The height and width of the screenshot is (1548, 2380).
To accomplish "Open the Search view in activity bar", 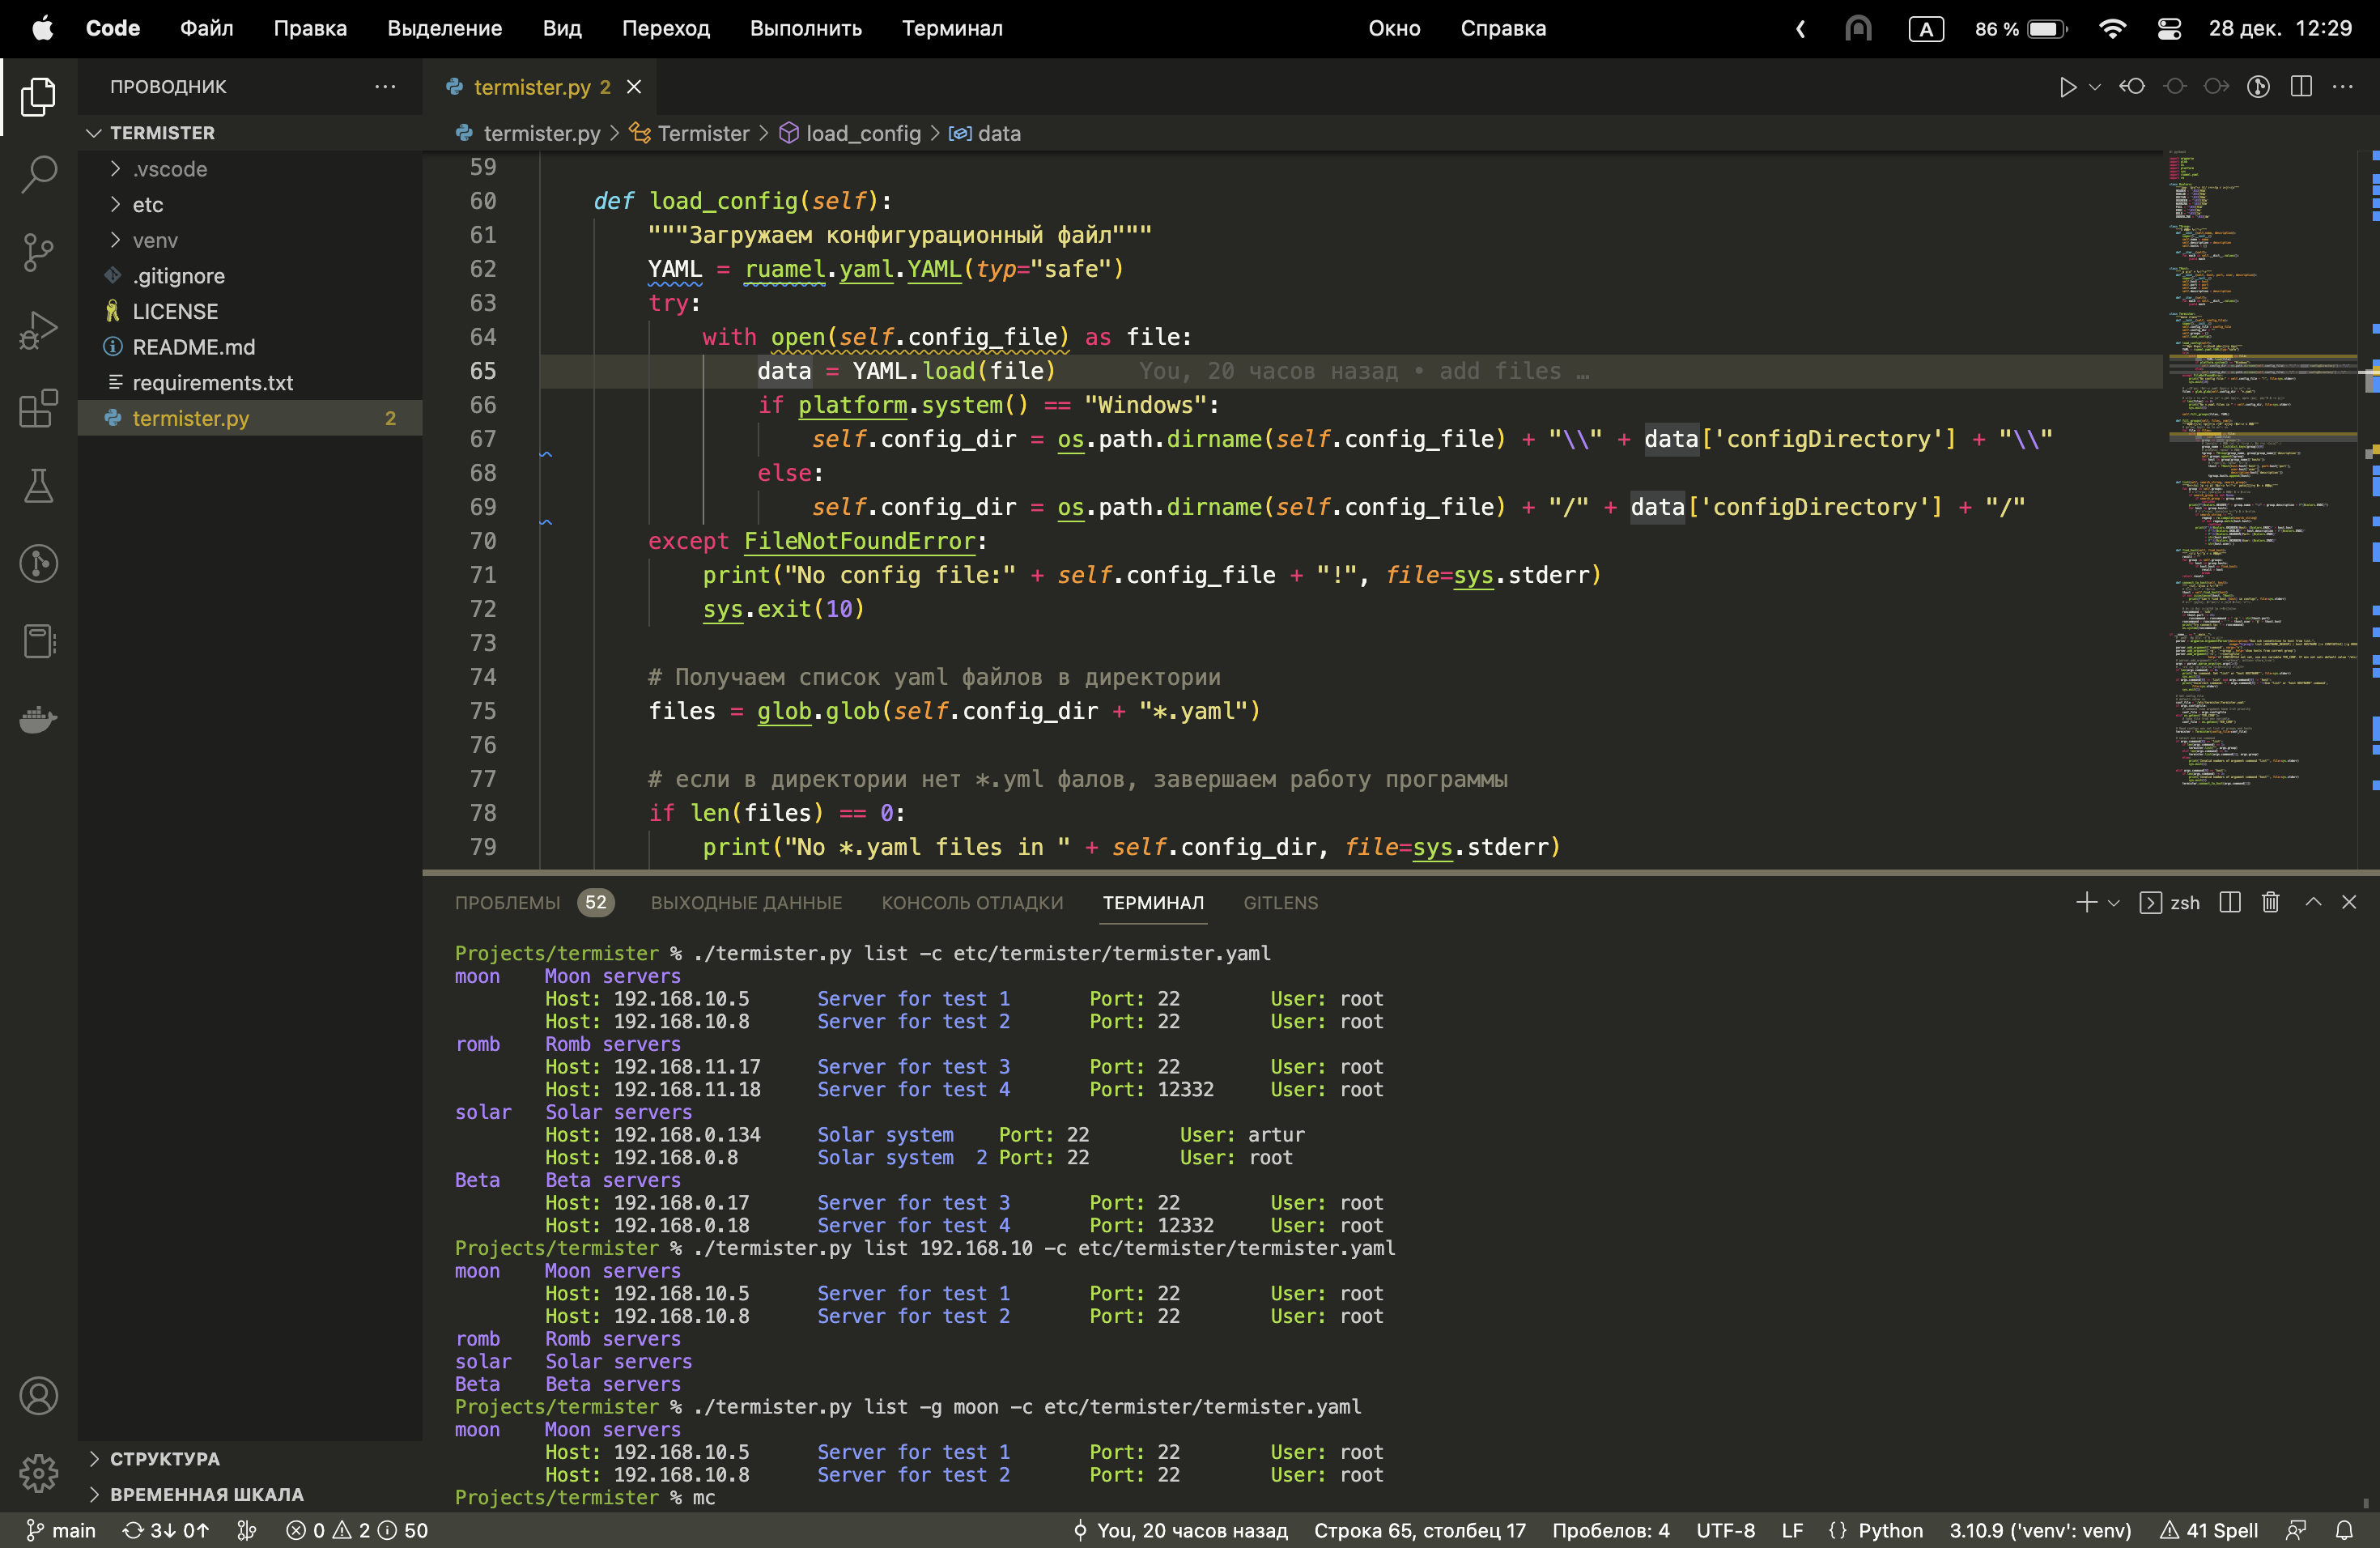I will [x=38, y=174].
